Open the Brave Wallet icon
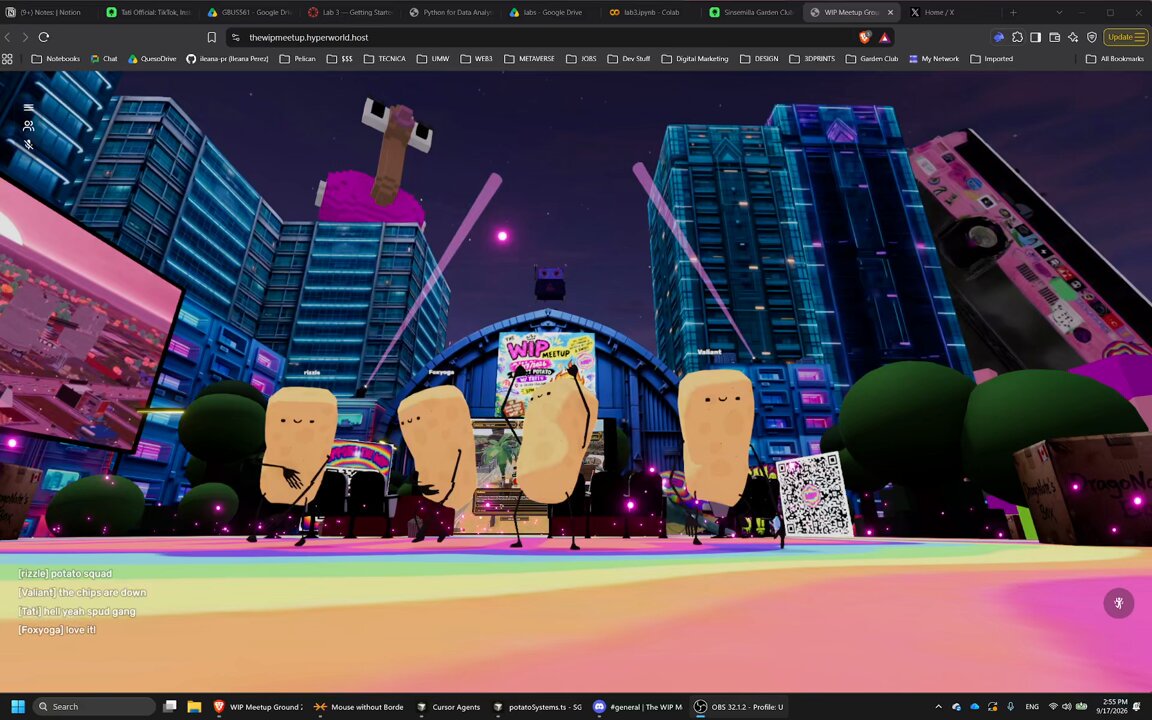1152x720 pixels. pyautogui.click(x=1054, y=37)
